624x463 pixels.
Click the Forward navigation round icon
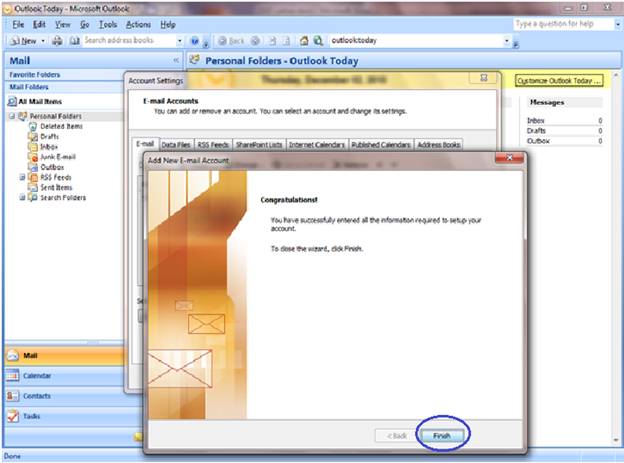(x=255, y=41)
